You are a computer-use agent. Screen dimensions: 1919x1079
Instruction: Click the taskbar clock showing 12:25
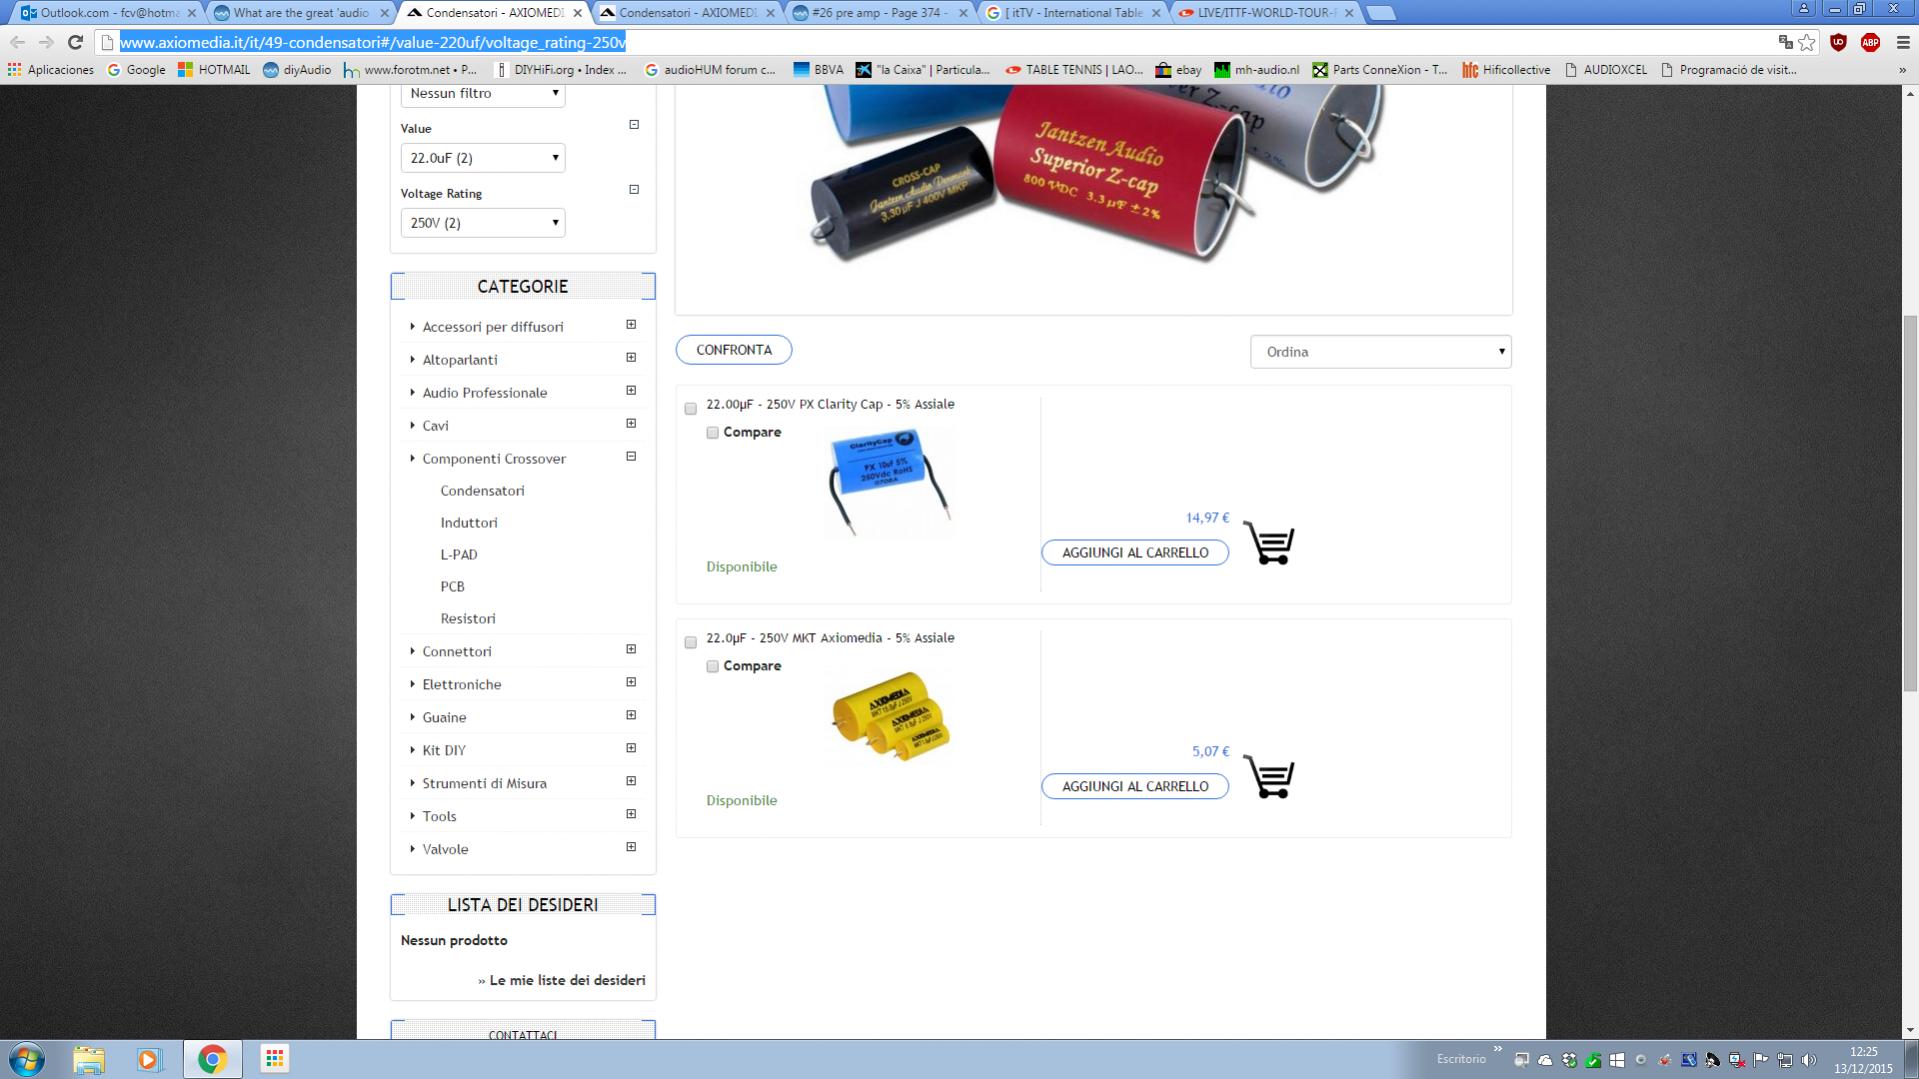pyautogui.click(x=1863, y=1060)
